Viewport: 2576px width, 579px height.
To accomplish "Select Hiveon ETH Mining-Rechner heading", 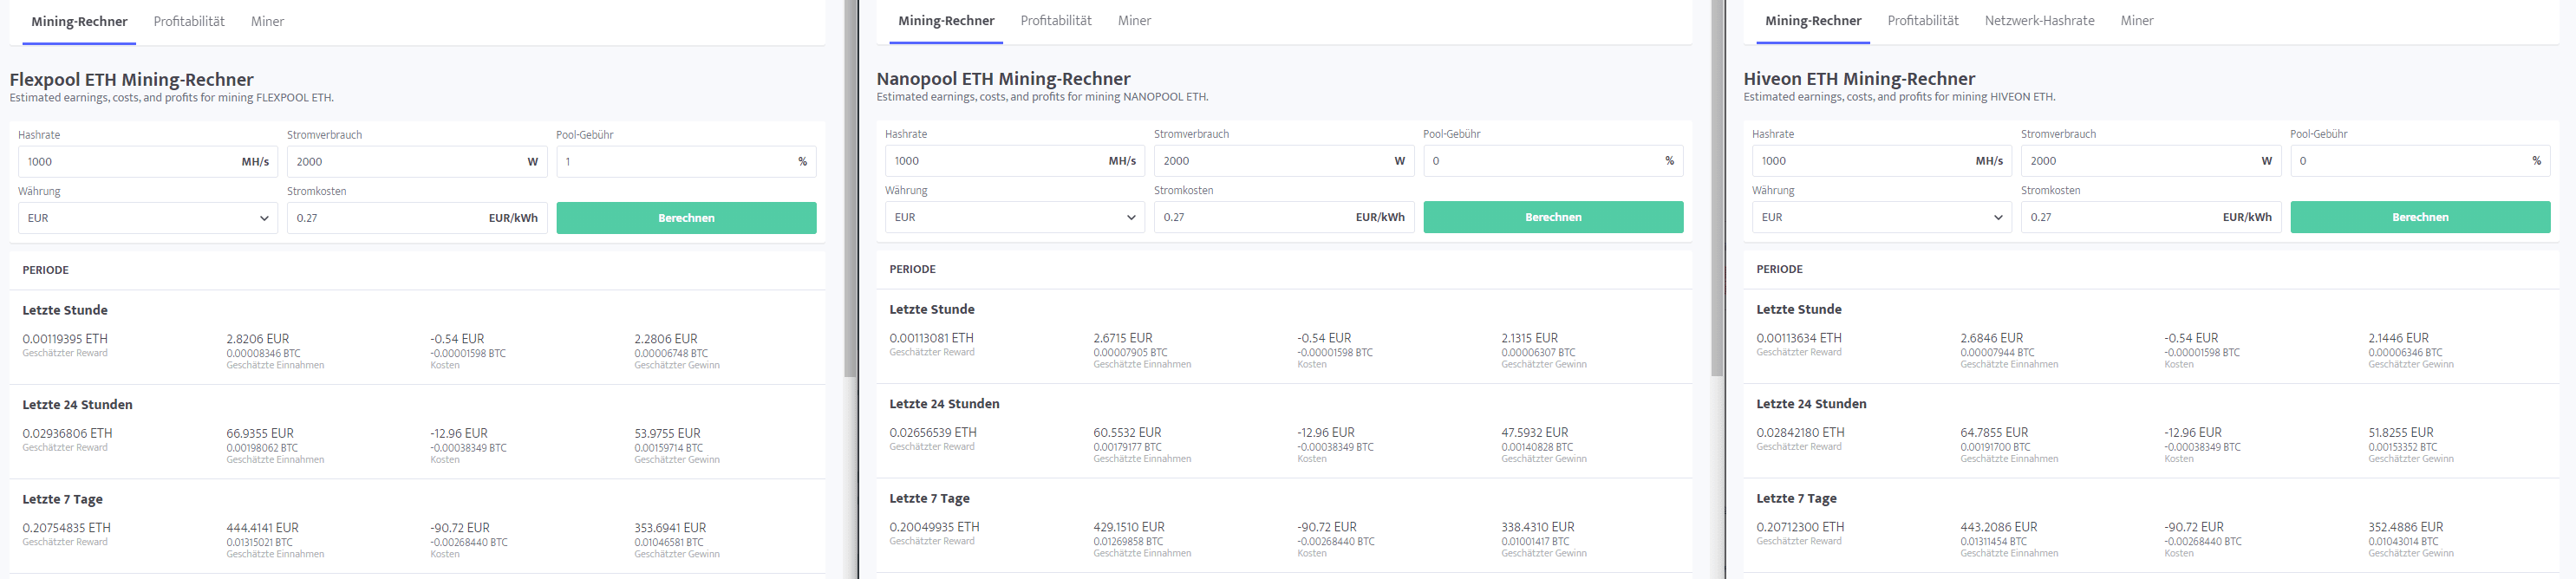I will coord(1859,79).
